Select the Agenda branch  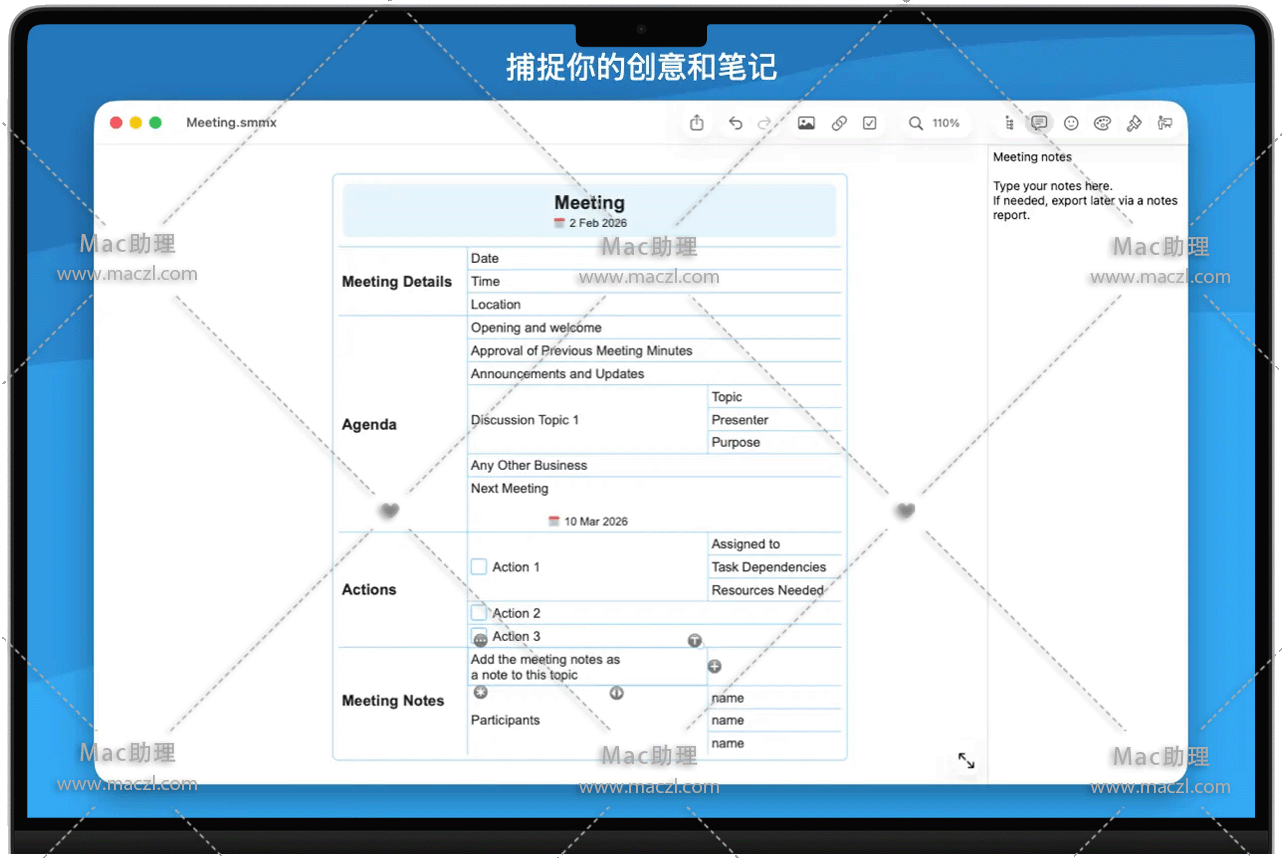369,425
